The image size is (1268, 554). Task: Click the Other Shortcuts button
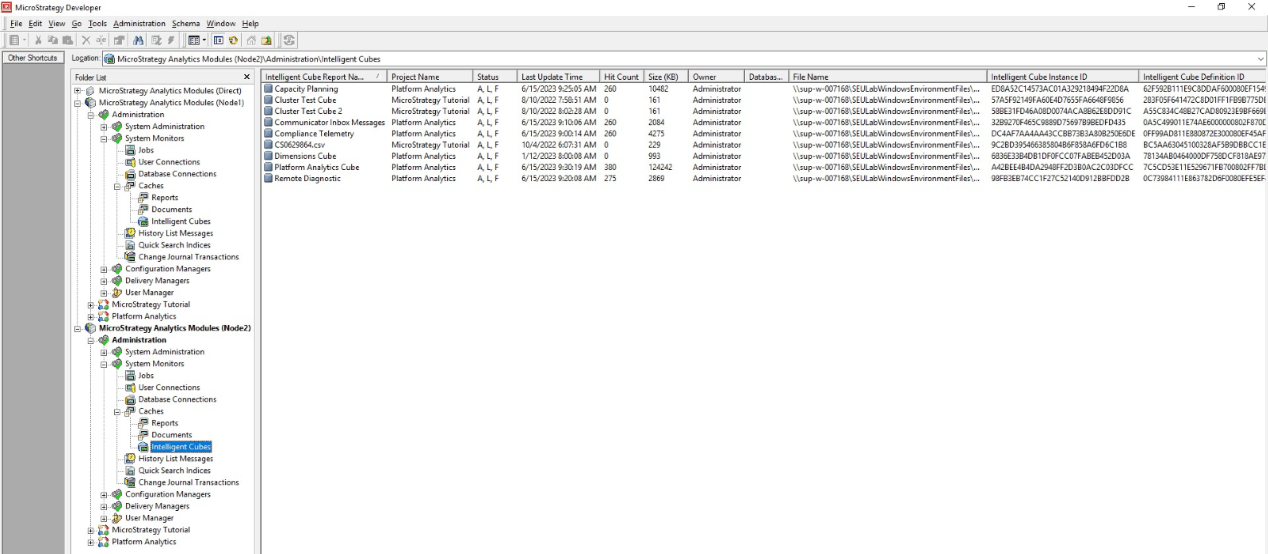[x=32, y=59]
